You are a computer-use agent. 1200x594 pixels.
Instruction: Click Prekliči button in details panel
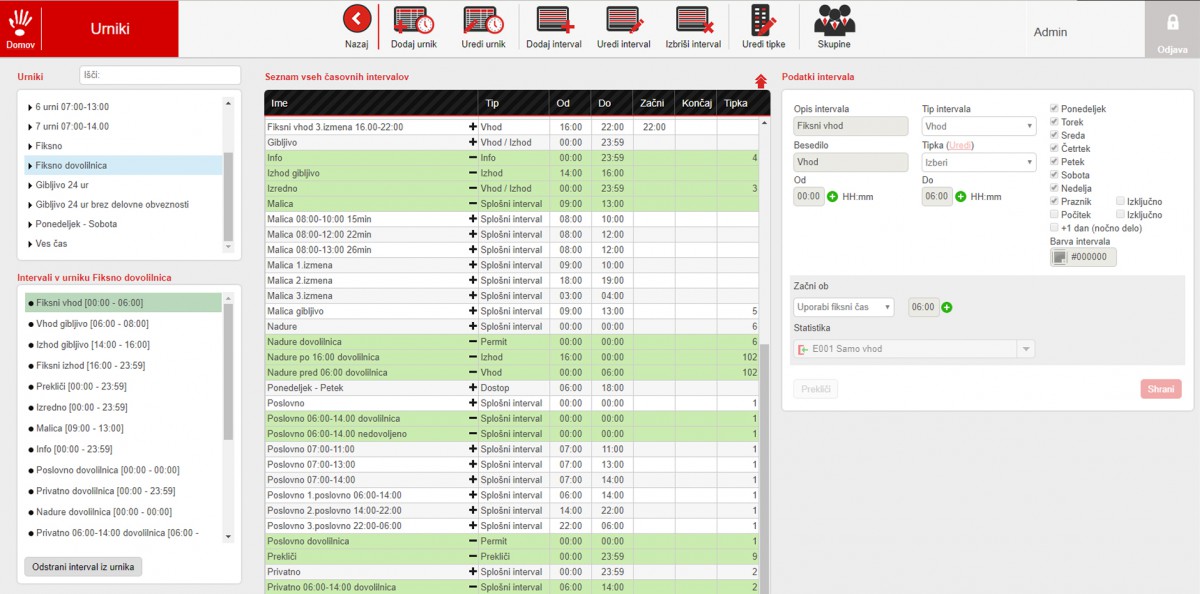[x=816, y=389]
